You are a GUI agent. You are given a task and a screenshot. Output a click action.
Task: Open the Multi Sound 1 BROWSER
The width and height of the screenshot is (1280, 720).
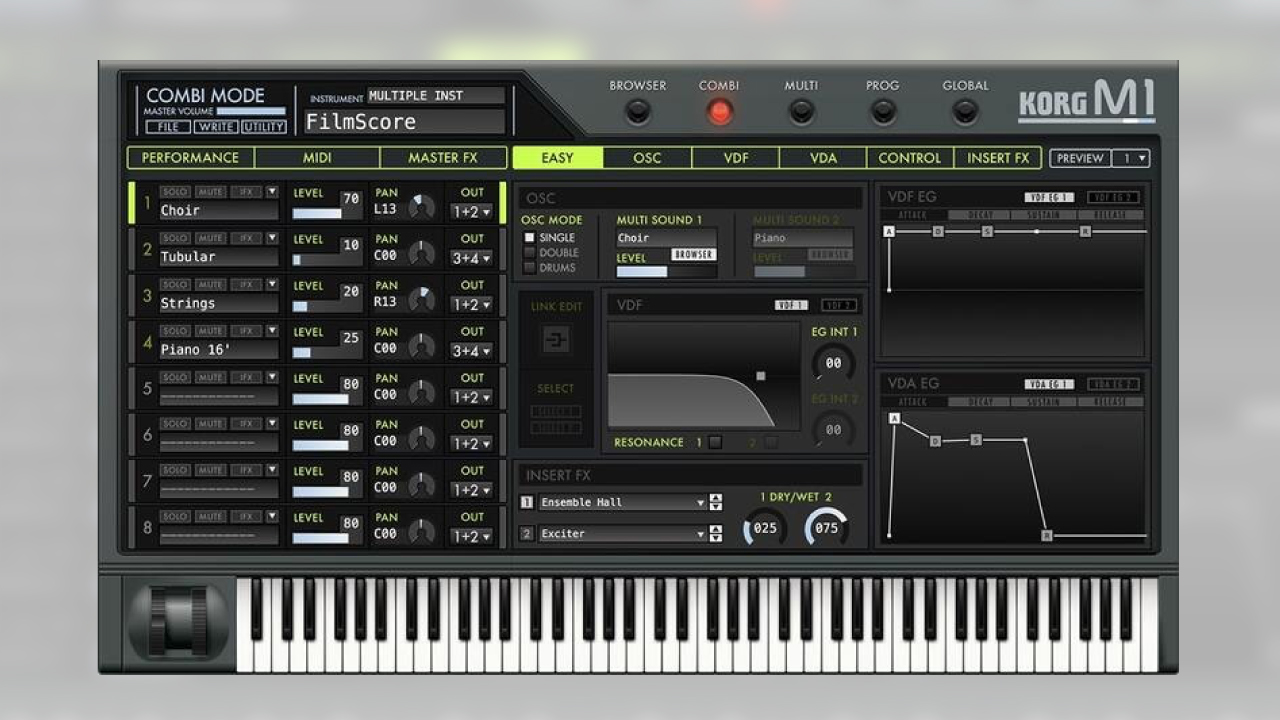pos(697,255)
